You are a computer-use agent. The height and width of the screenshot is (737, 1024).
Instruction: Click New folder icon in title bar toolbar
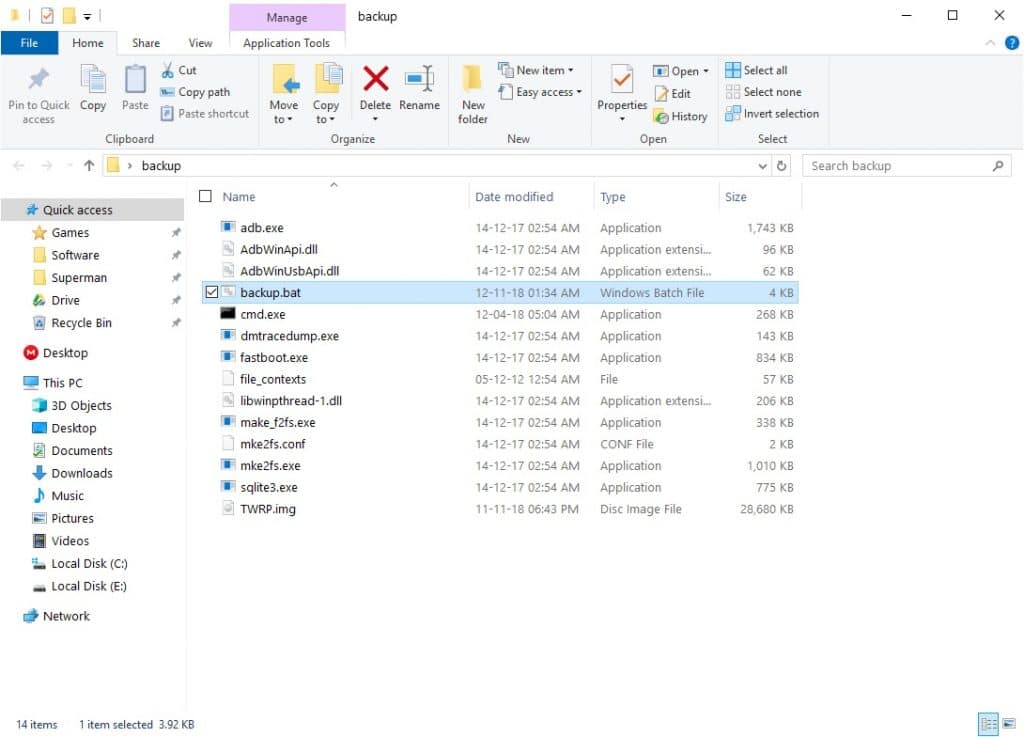(x=69, y=15)
